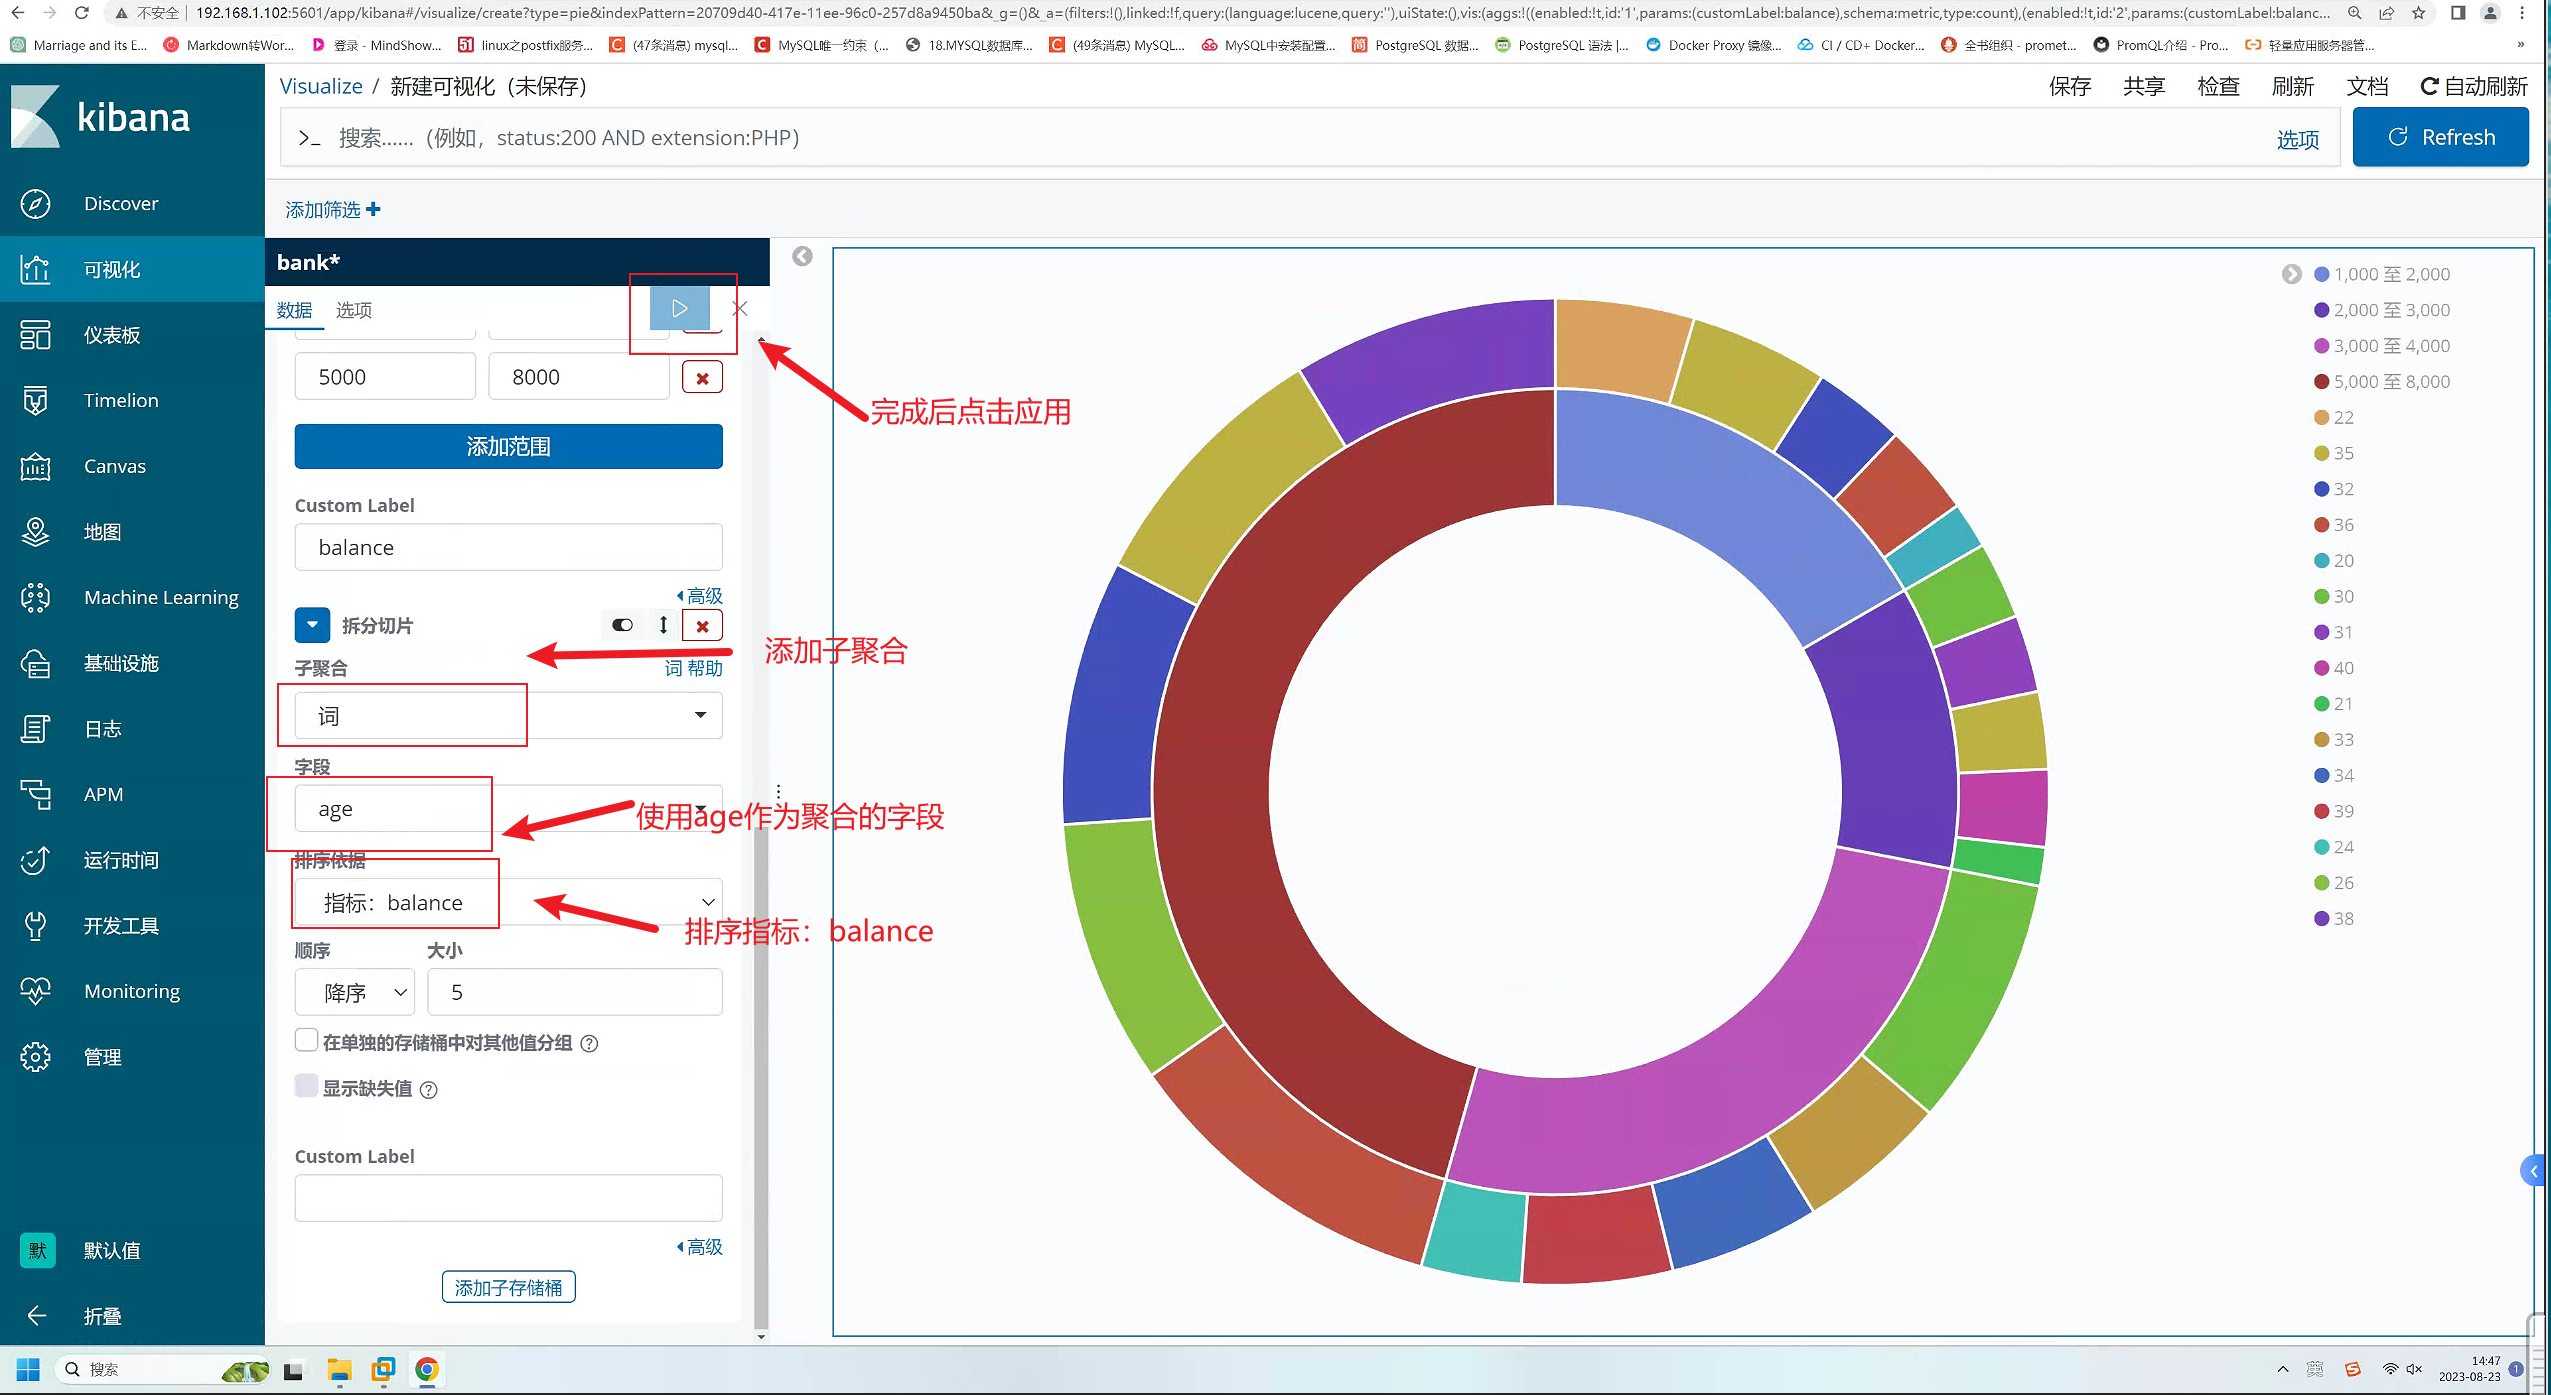This screenshot has height=1395, width=2551.
Task: Open the 日志 logs icon
Action: coord(35,729)
